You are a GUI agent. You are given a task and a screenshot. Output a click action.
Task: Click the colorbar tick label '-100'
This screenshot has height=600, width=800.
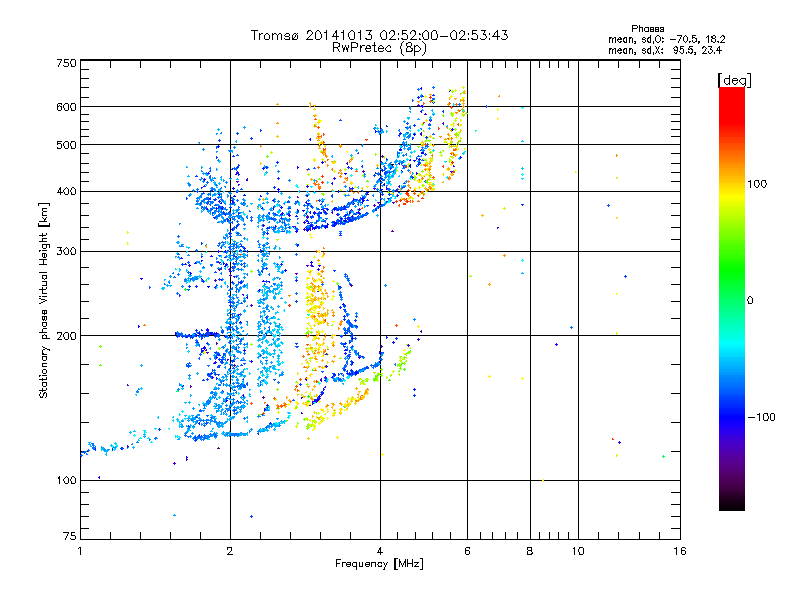pyautogui.click(x=761, y=417)
